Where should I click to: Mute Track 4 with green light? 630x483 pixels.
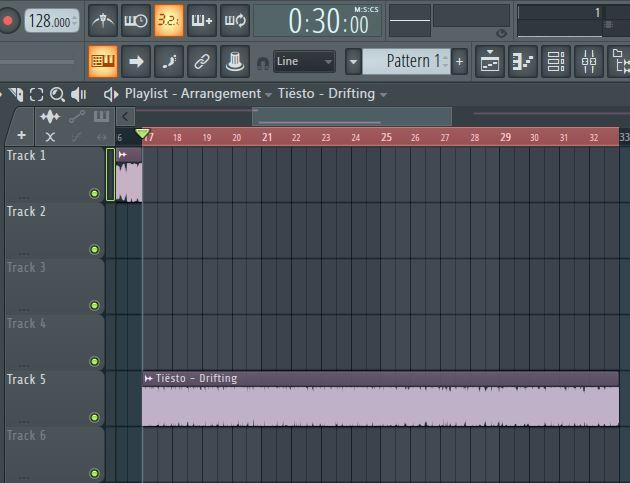[94, 361]
